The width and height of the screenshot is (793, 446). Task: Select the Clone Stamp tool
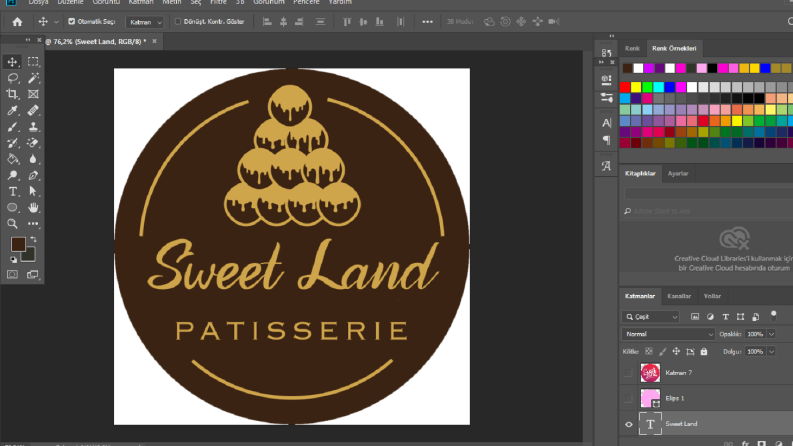[x=33, y=126]
